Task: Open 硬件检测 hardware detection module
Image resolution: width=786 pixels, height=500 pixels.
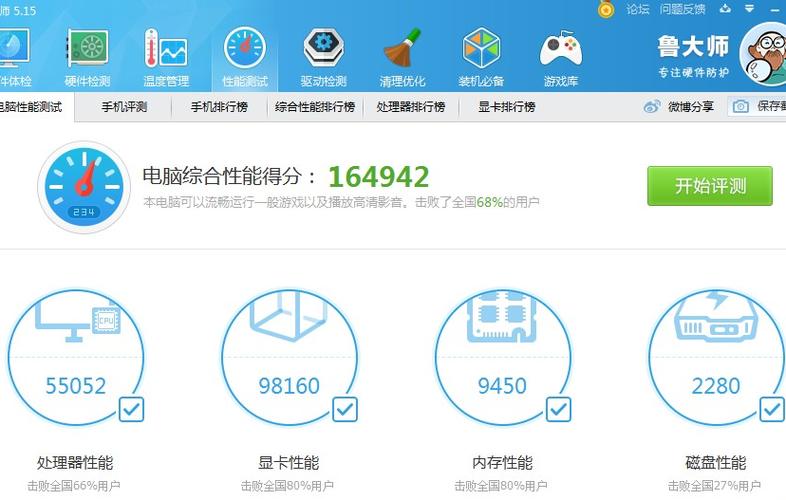Action: 87,57
